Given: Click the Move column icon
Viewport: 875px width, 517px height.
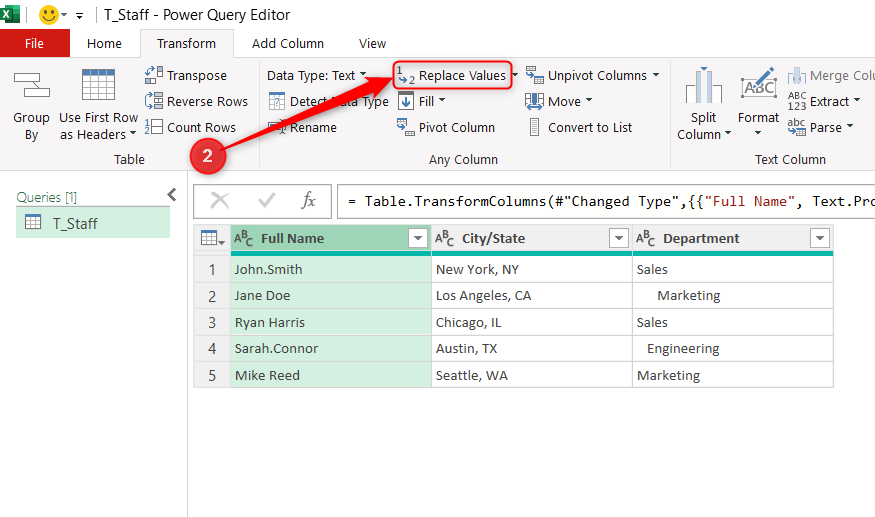Looking at the screenshot, I should tap(534, 101).
